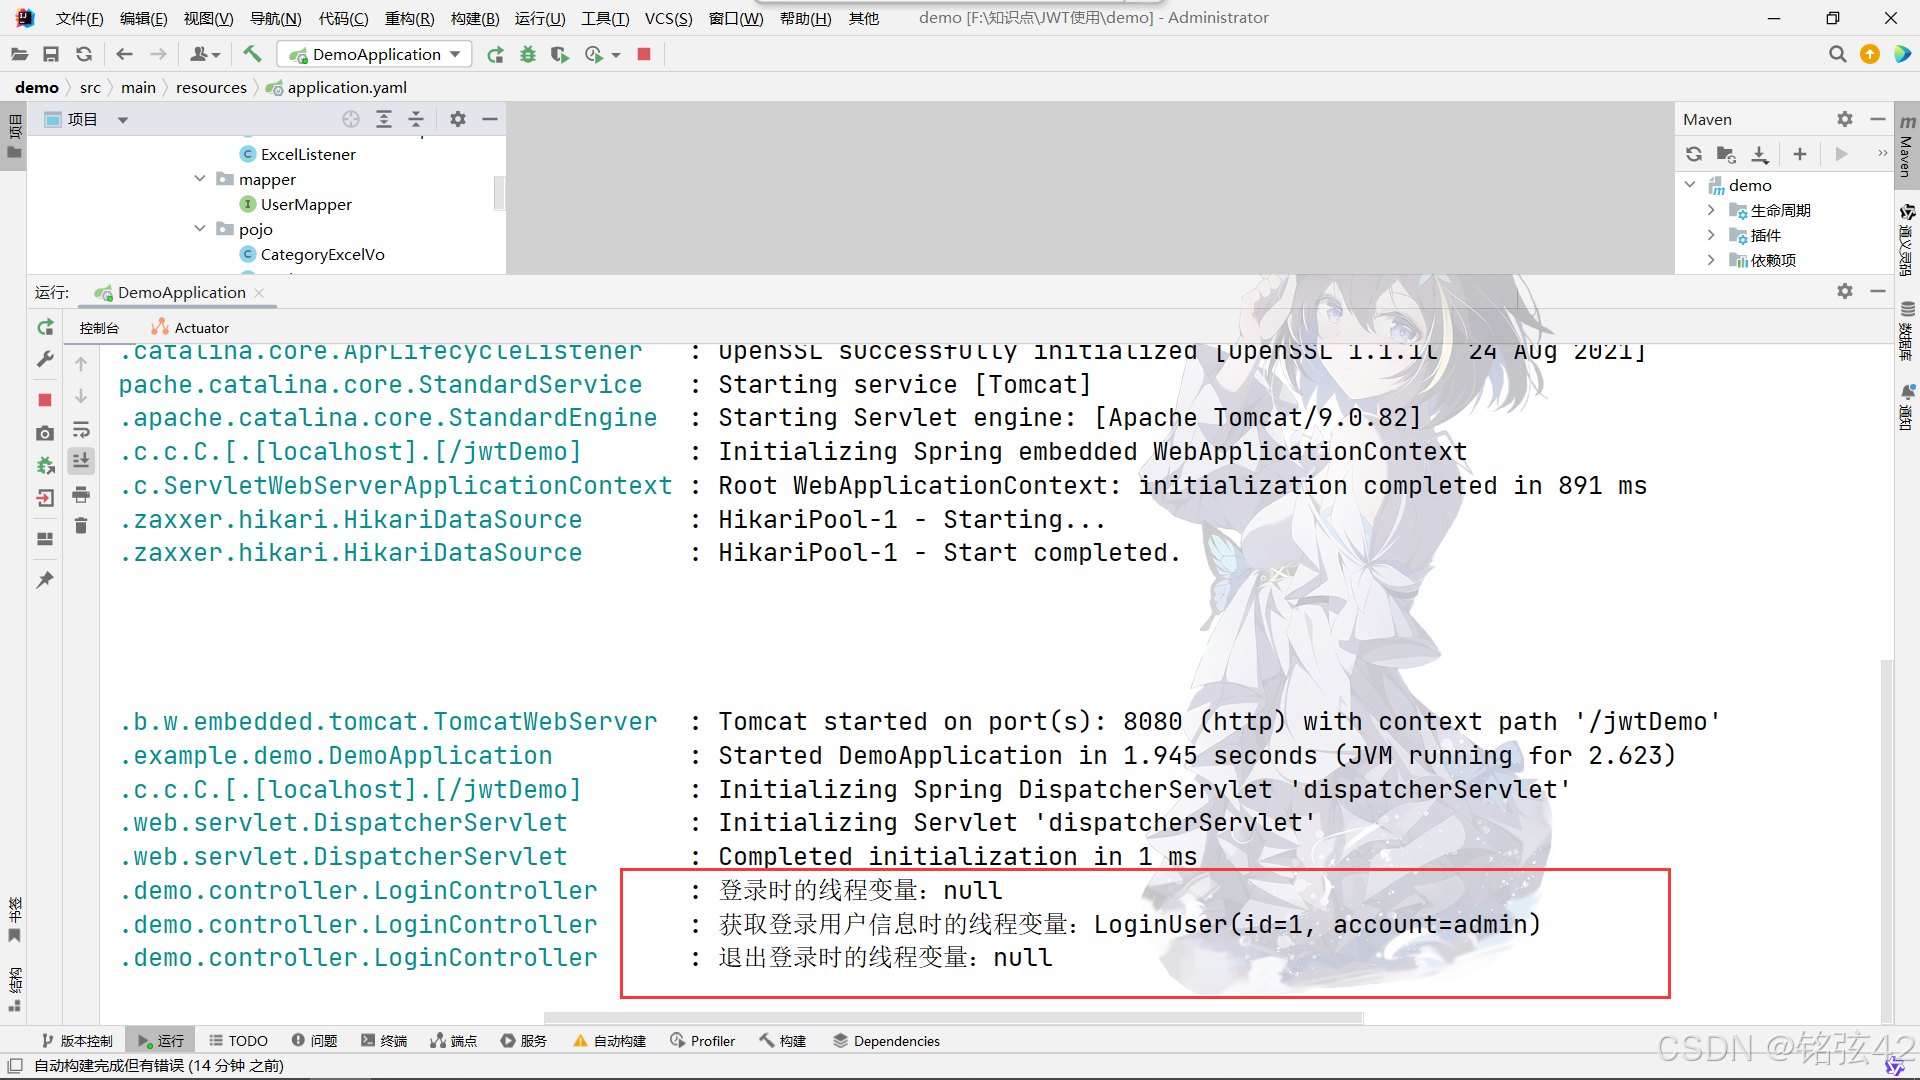1920x1080 pixels.
Task: Toggle select opened file in project panel
Action: click(x=350, y=119)
